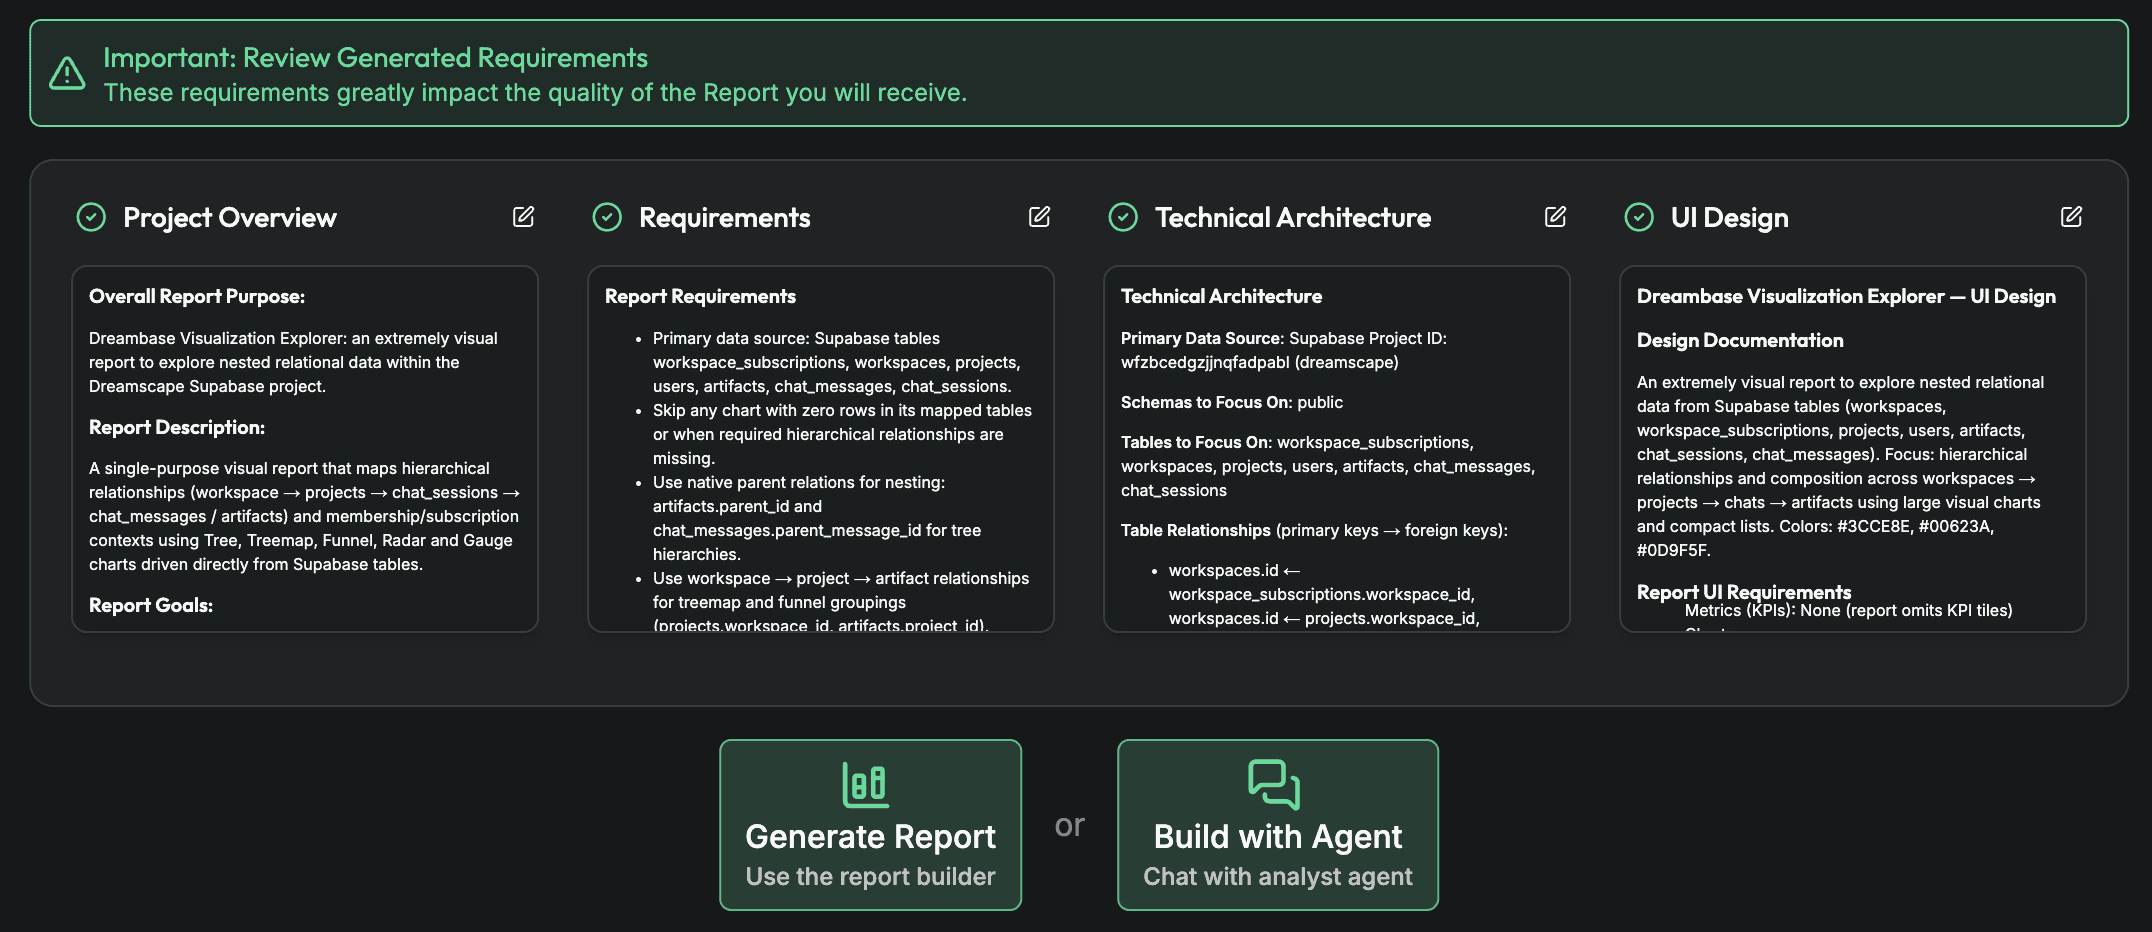The height and width of the screenshot is (932, 2152).
Task: Edit the Requirements section
Action: (x=1039, y=217)
